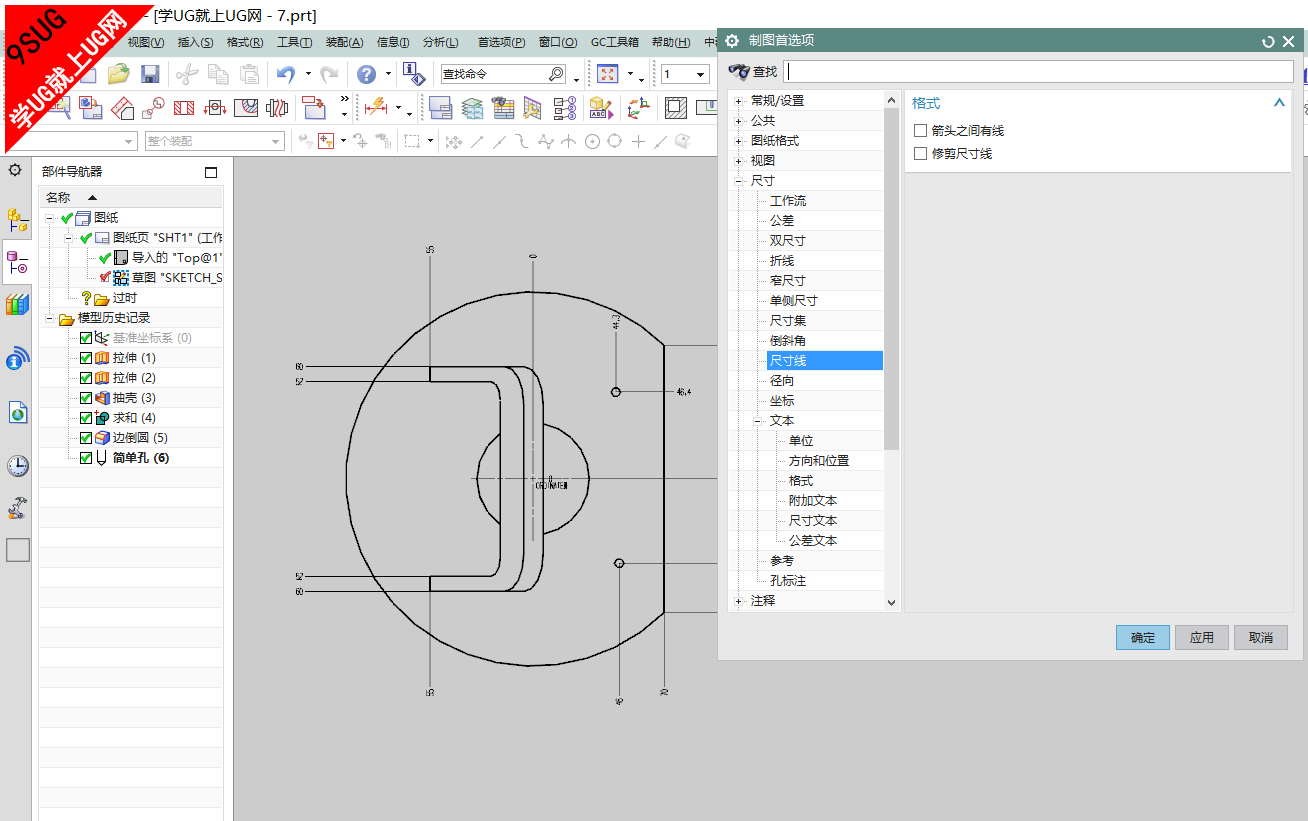
Task: Enable '修剪尺寸线' checkbox
Action: [x=921, y=154]
